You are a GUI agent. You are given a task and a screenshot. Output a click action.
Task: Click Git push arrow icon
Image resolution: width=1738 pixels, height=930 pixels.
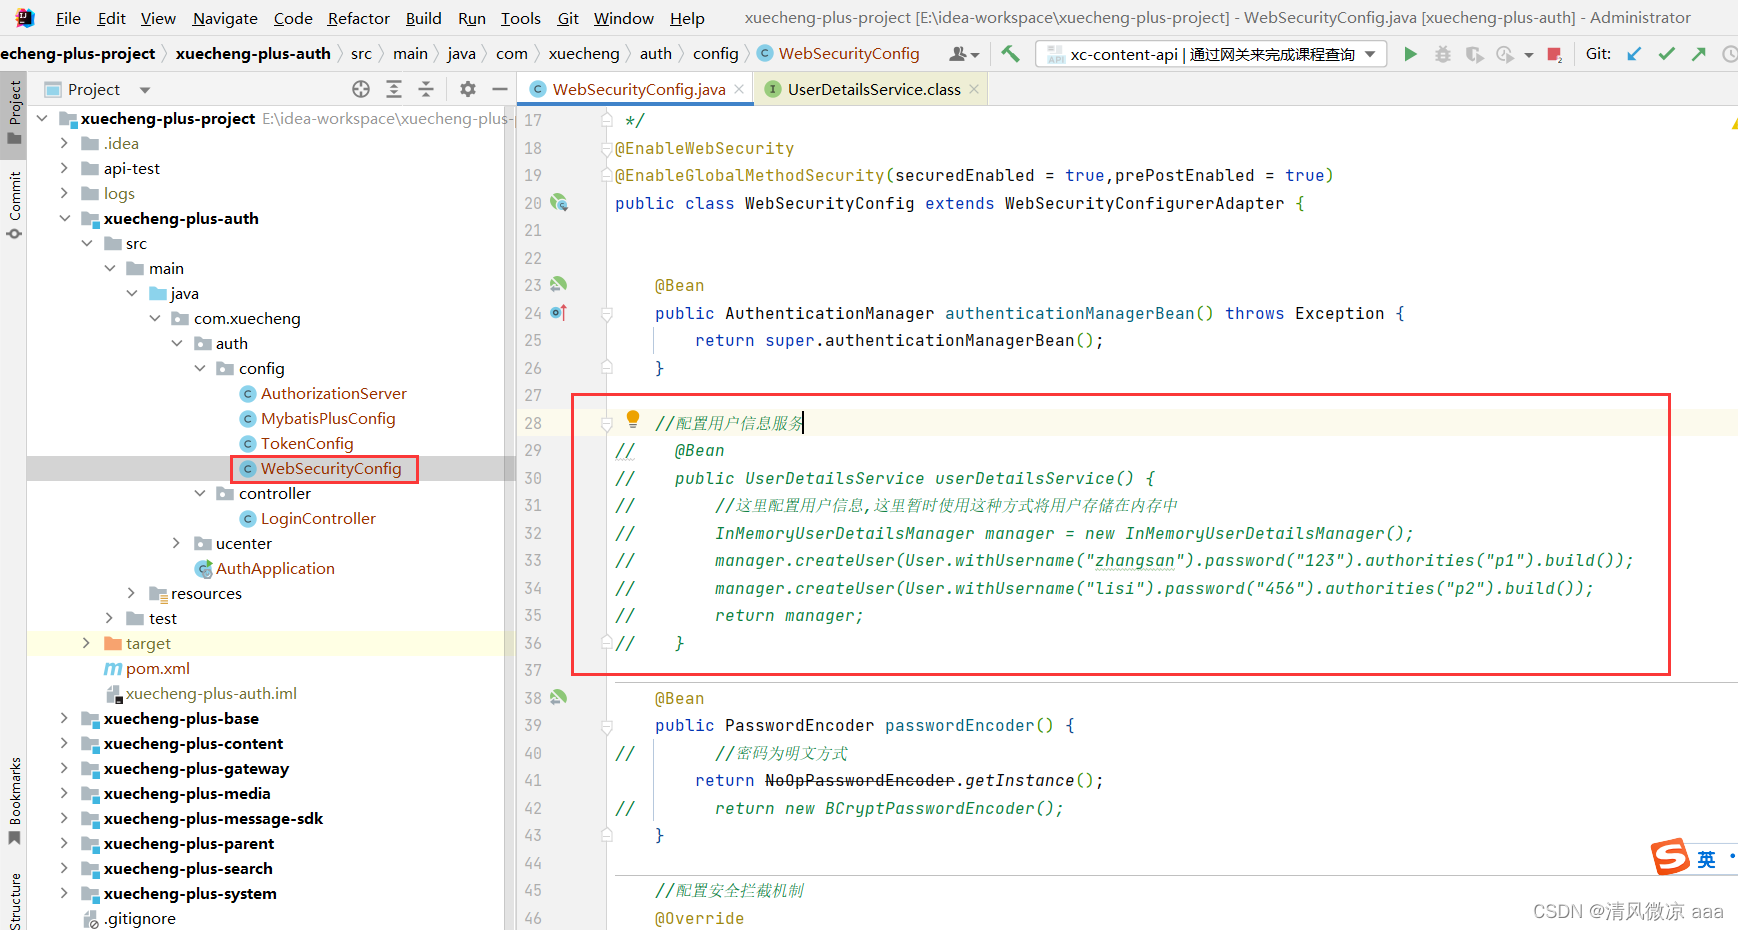1698,54
